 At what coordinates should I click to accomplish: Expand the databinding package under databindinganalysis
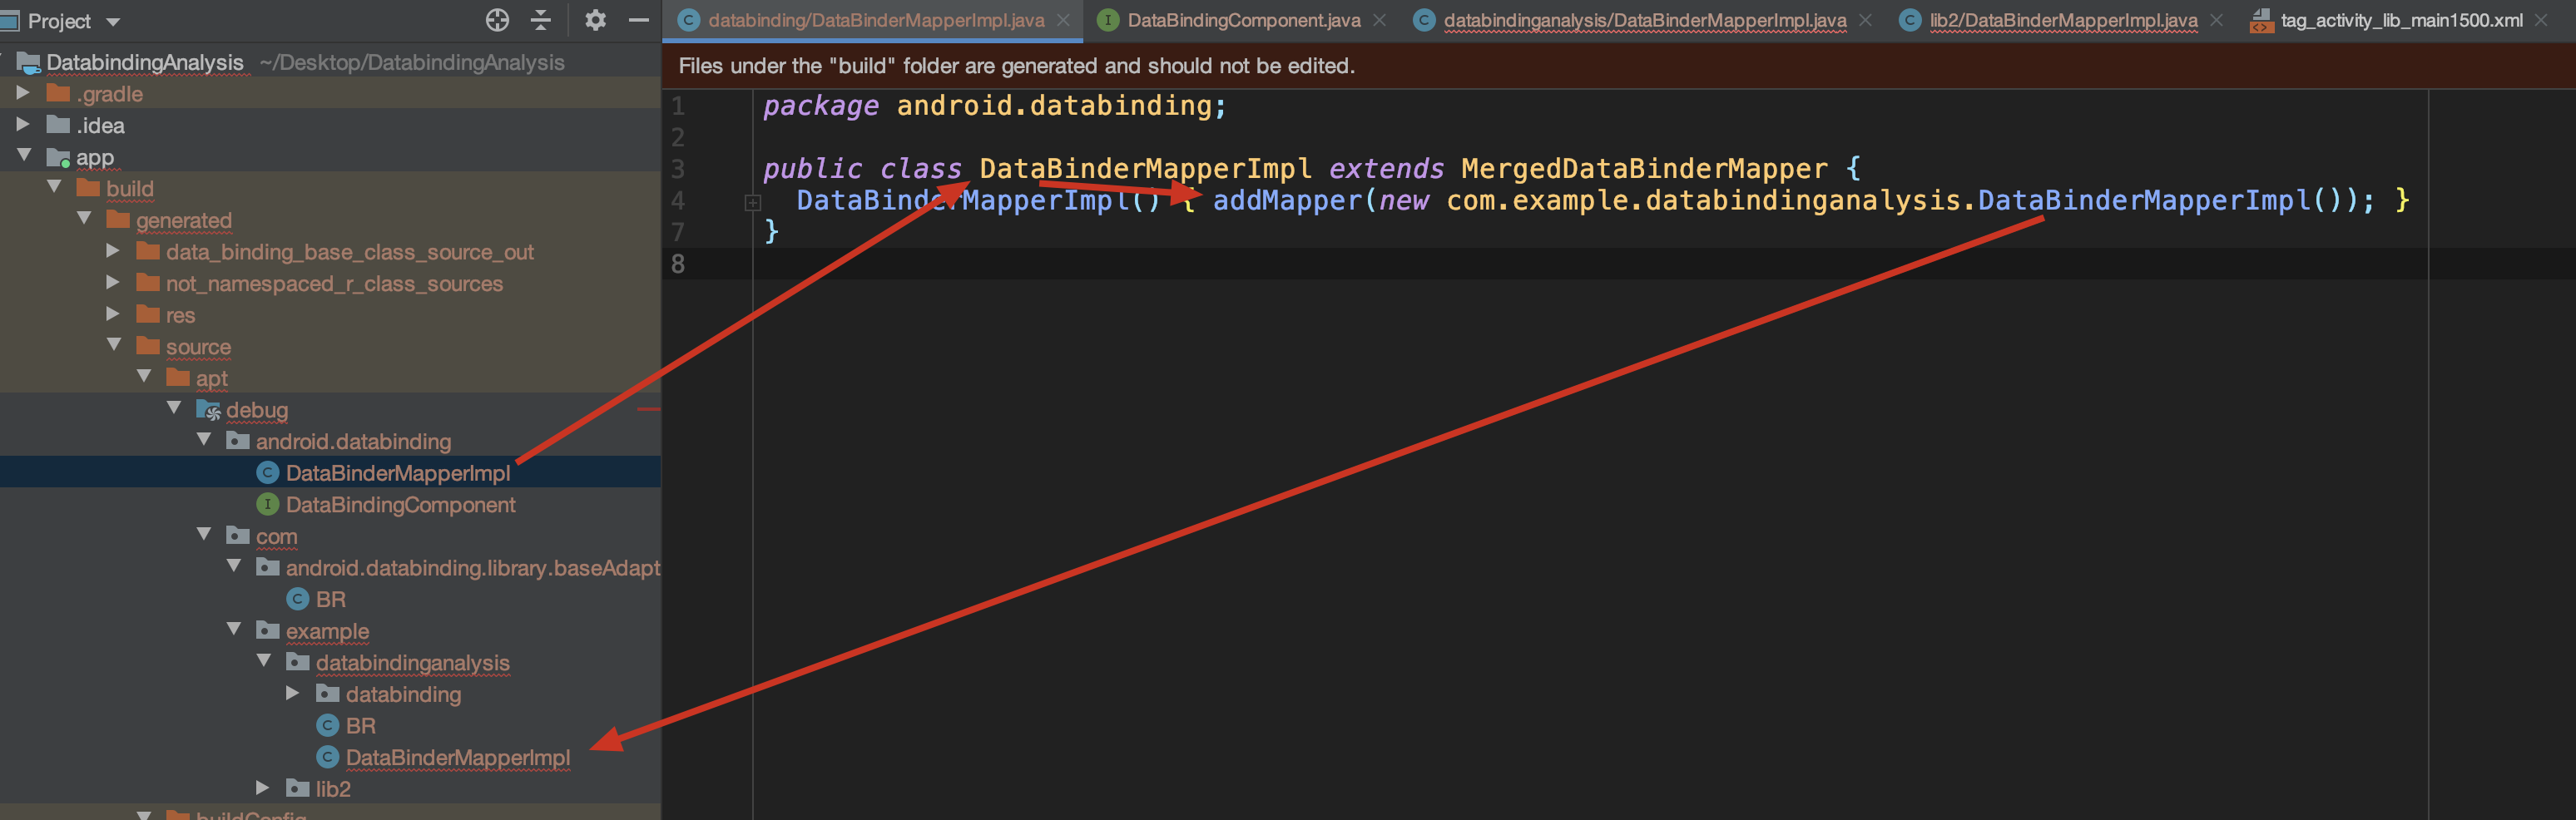293,693
